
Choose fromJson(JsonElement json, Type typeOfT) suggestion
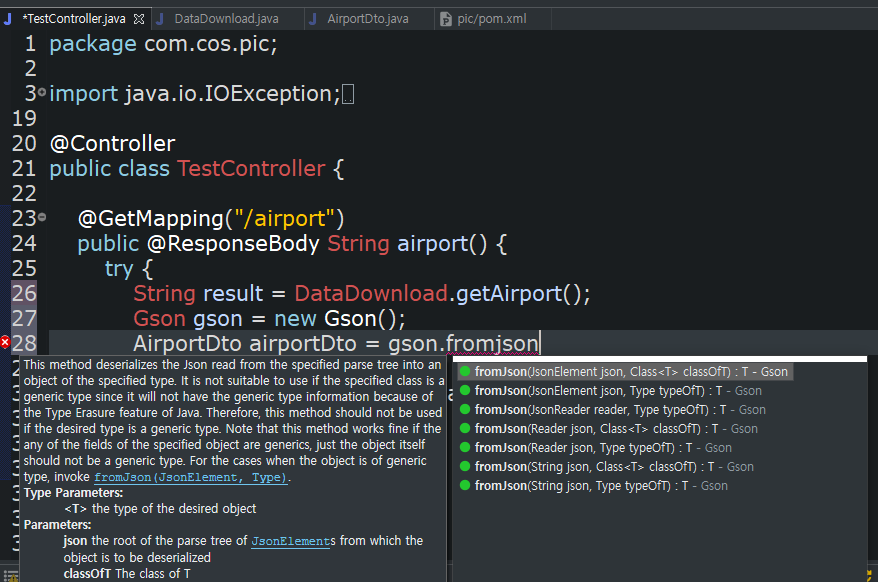618,390
